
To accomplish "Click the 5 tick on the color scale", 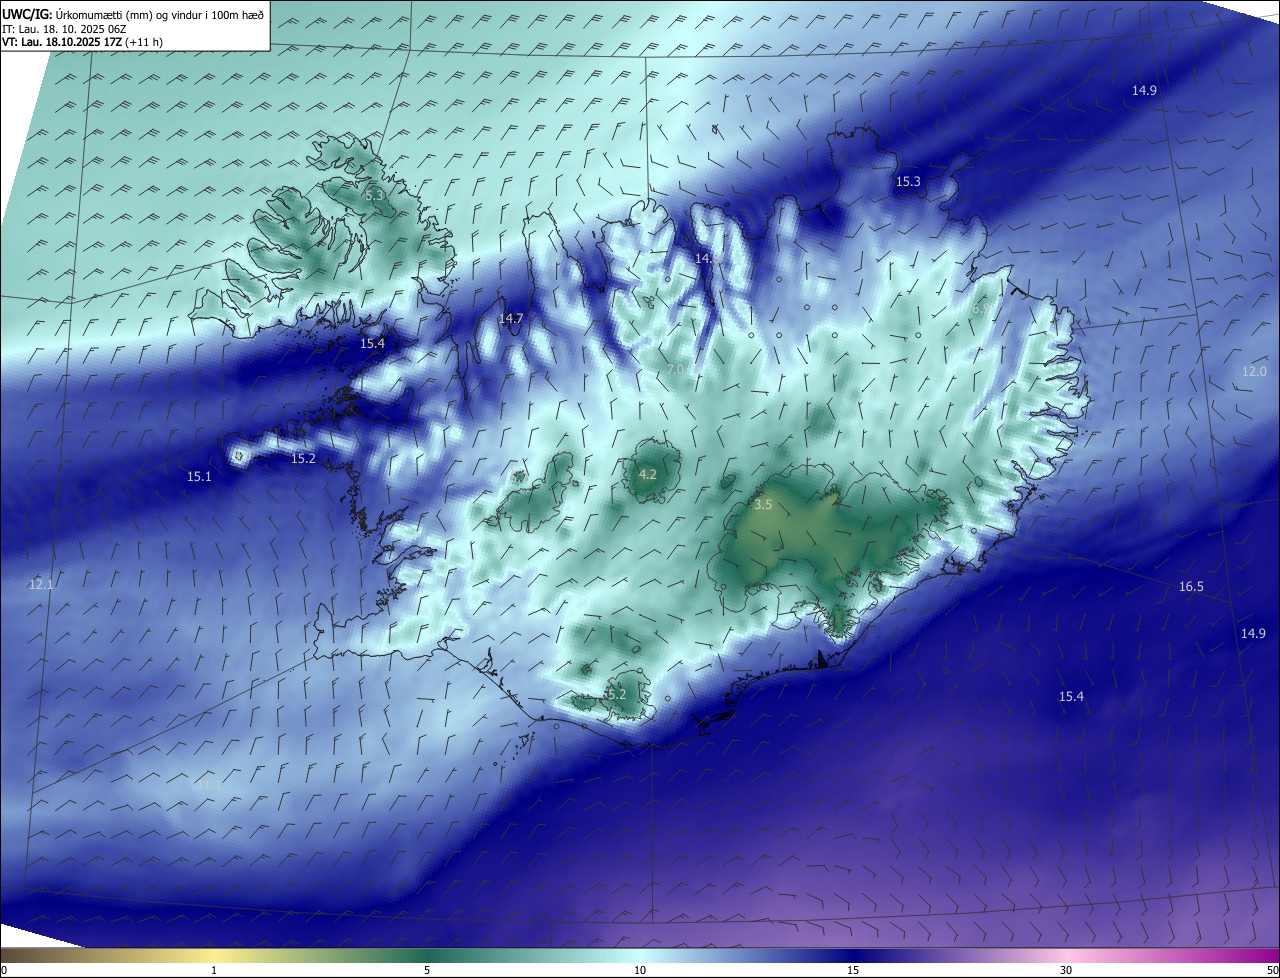I will (427, 970).
